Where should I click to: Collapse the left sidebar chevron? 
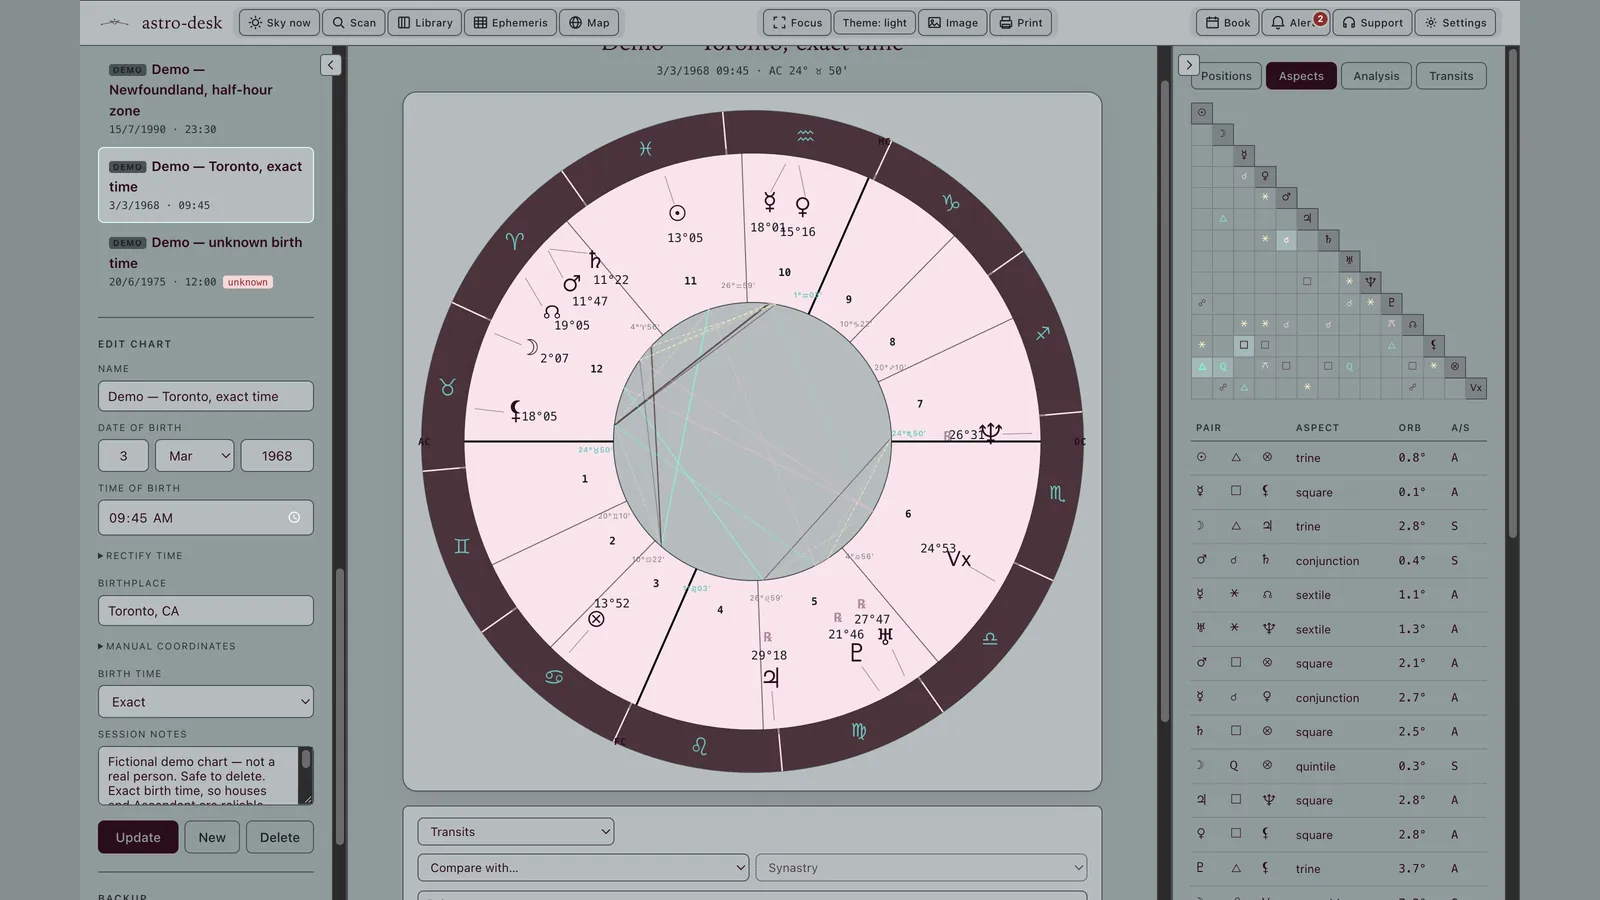(331, 65)
